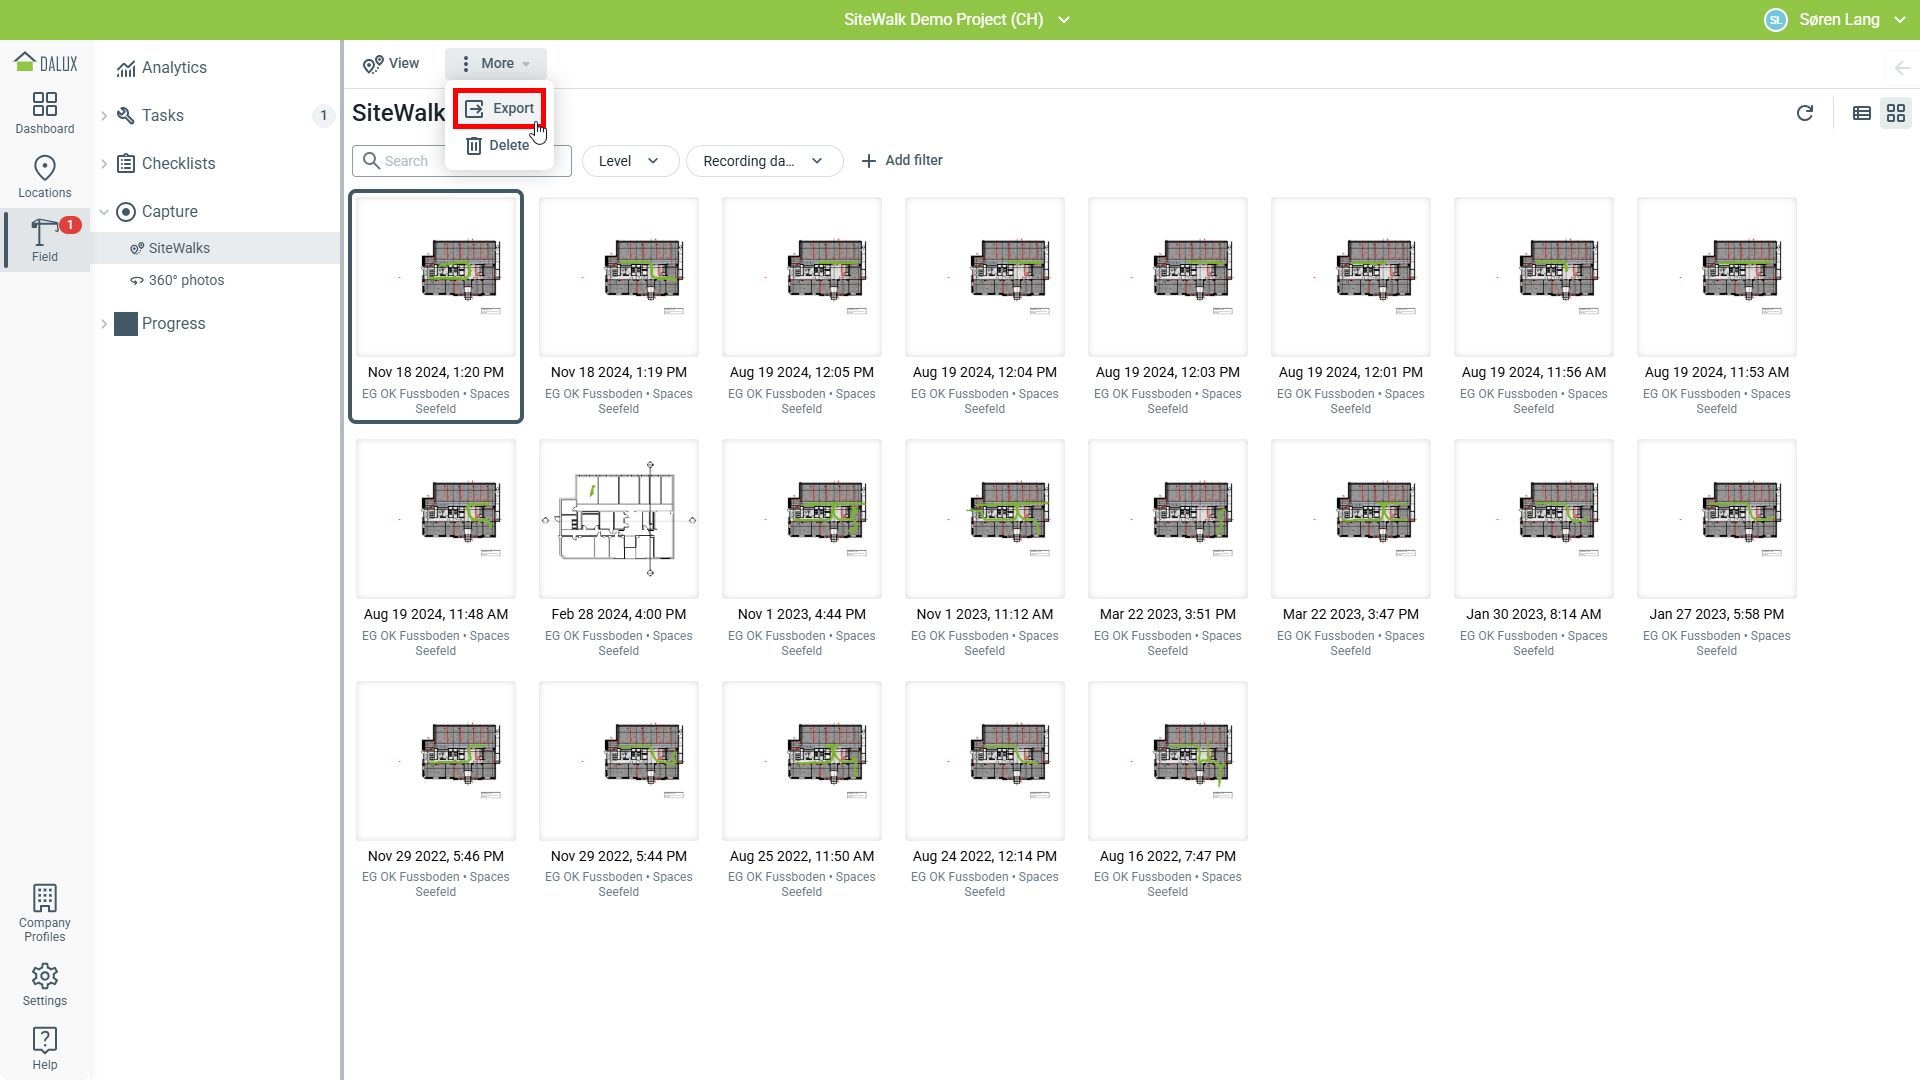Open the Level filter dropdown

coord(630,161)
